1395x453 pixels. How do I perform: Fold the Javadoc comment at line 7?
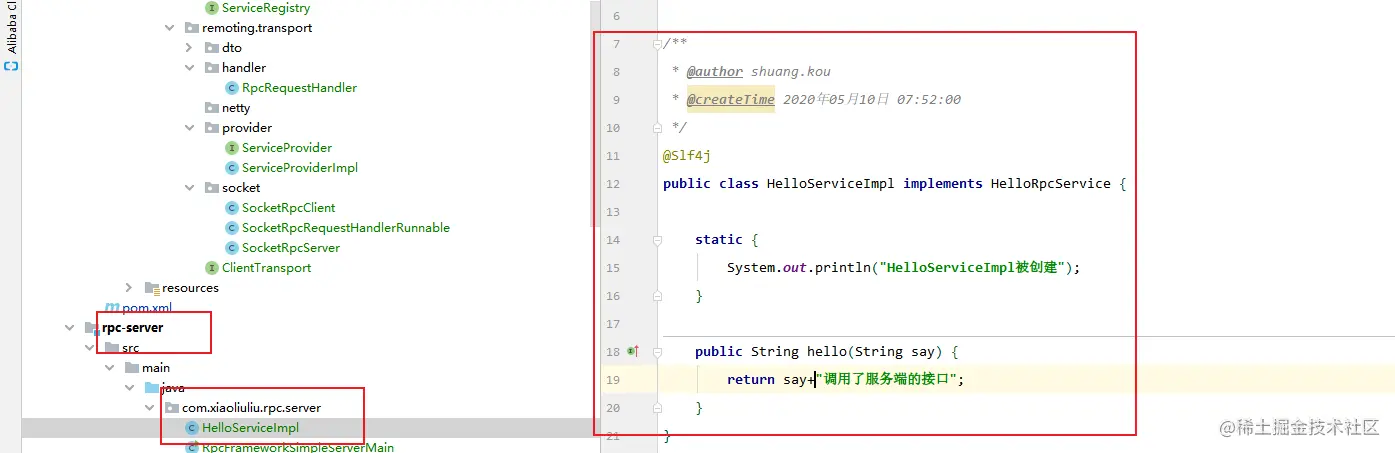pos(656,44)
